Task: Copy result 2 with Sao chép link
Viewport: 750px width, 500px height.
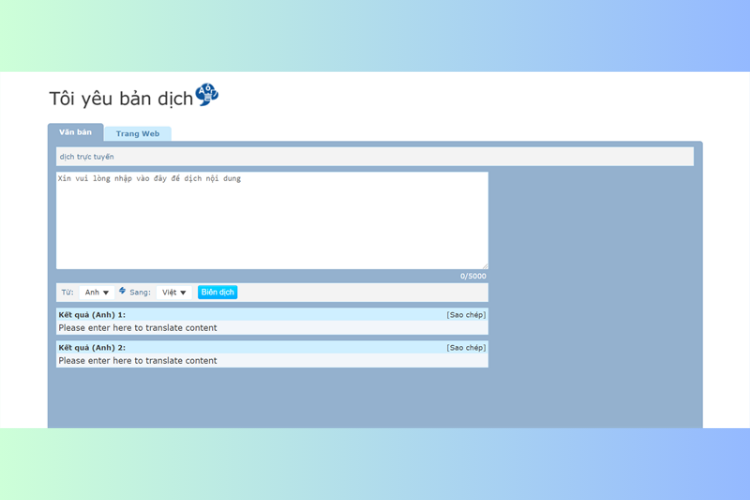Action: [x=466, y=348]
